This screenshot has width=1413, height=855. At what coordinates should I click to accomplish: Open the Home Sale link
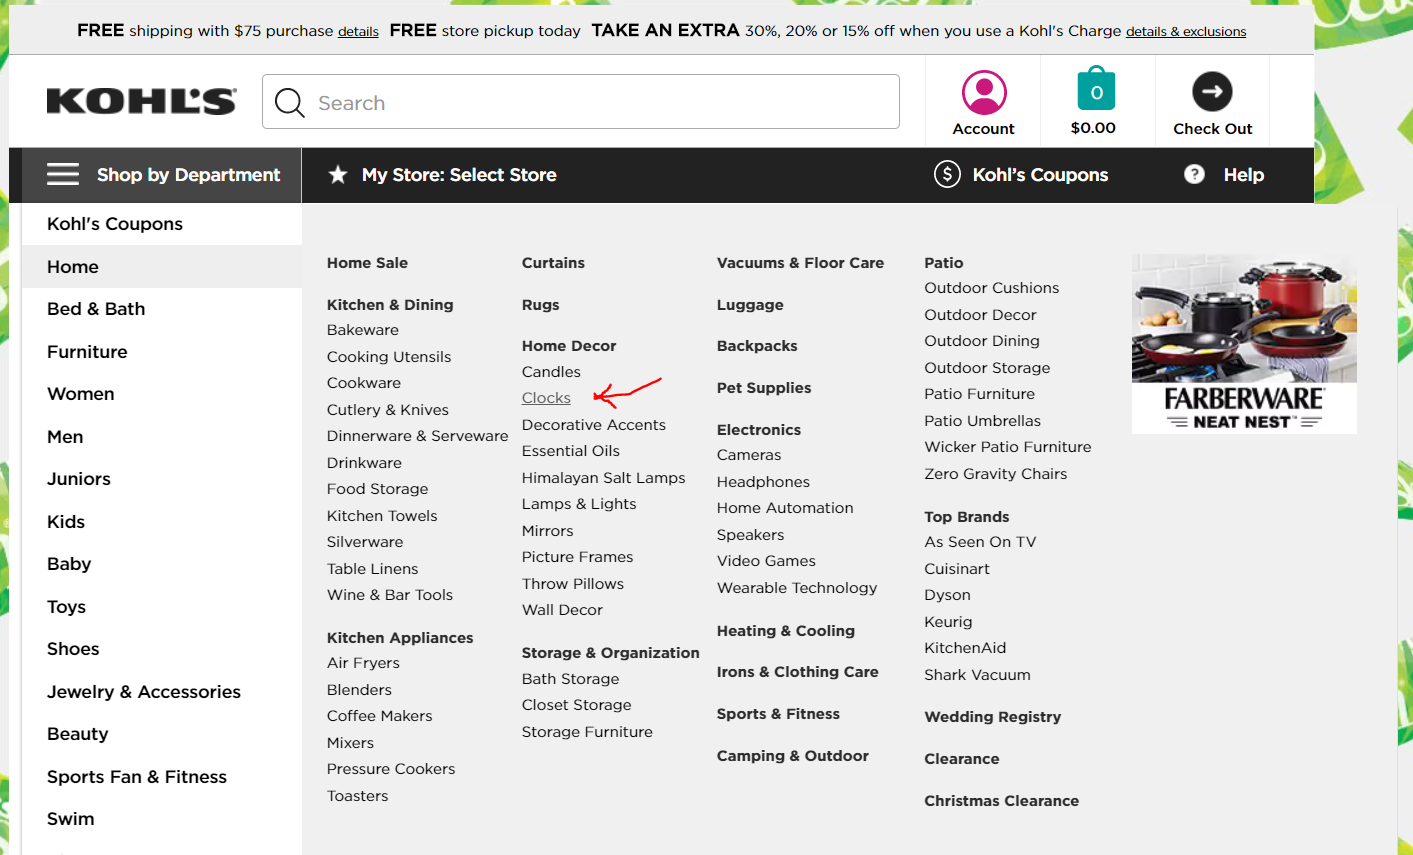tap(367, 263)
